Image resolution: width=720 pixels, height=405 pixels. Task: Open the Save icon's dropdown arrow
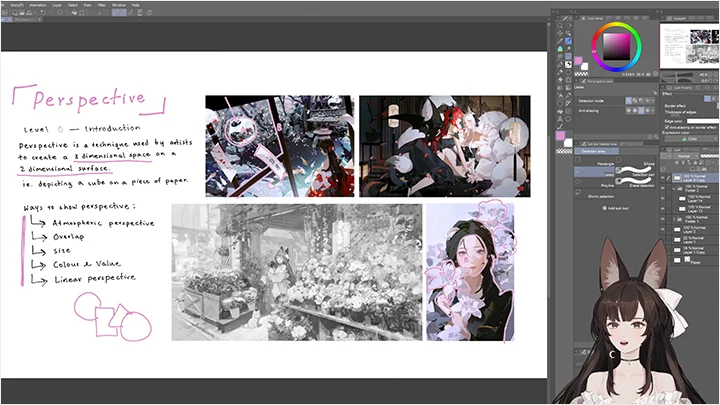35,13
